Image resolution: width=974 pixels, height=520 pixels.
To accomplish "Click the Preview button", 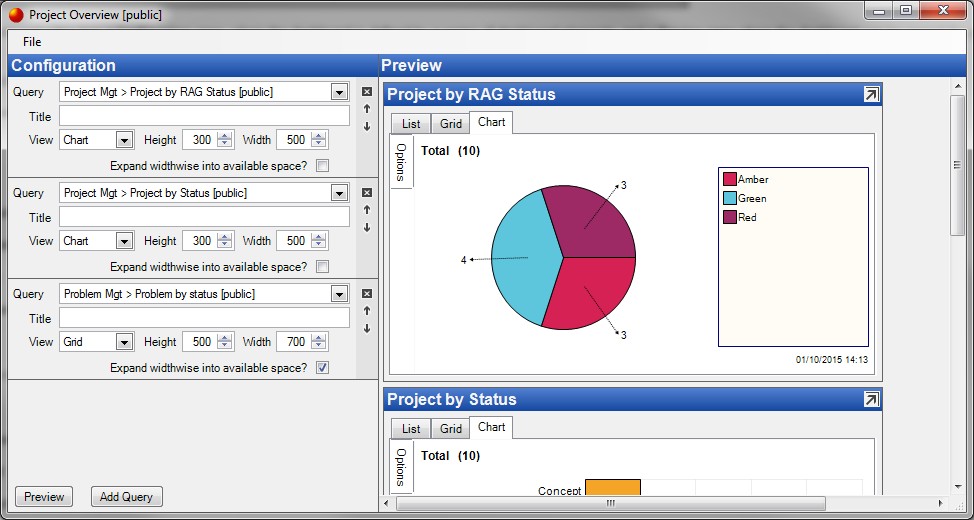I will coord(44,496).
